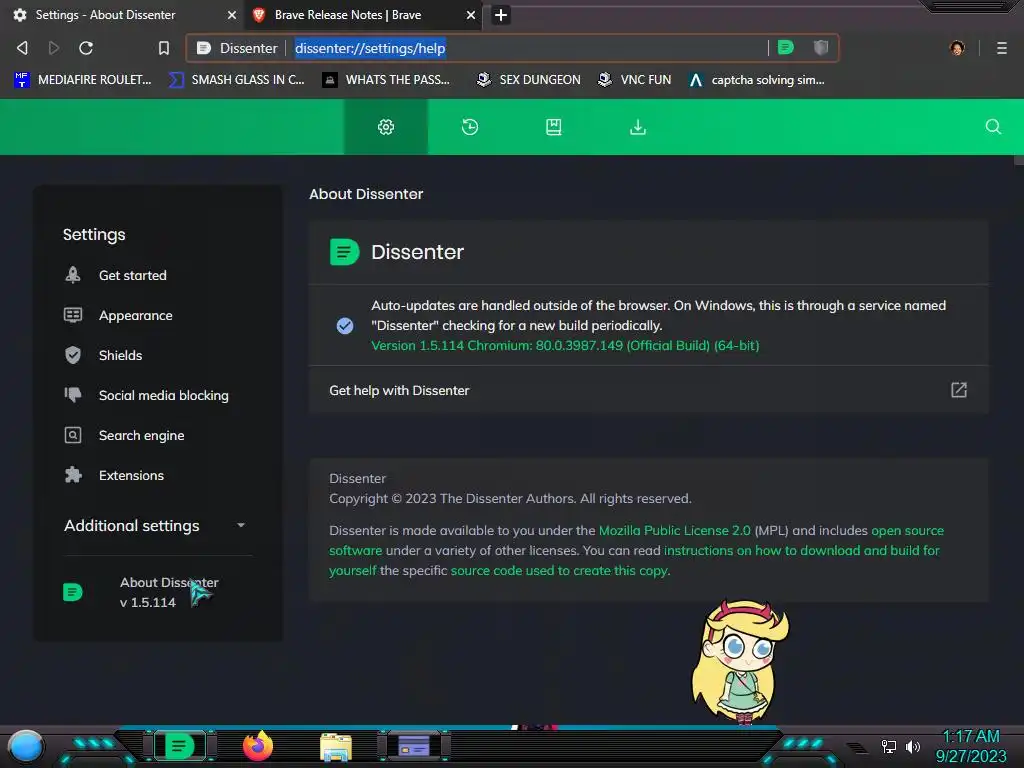
Task: Click the search settings magnifier icon
Action: [993, 127]
